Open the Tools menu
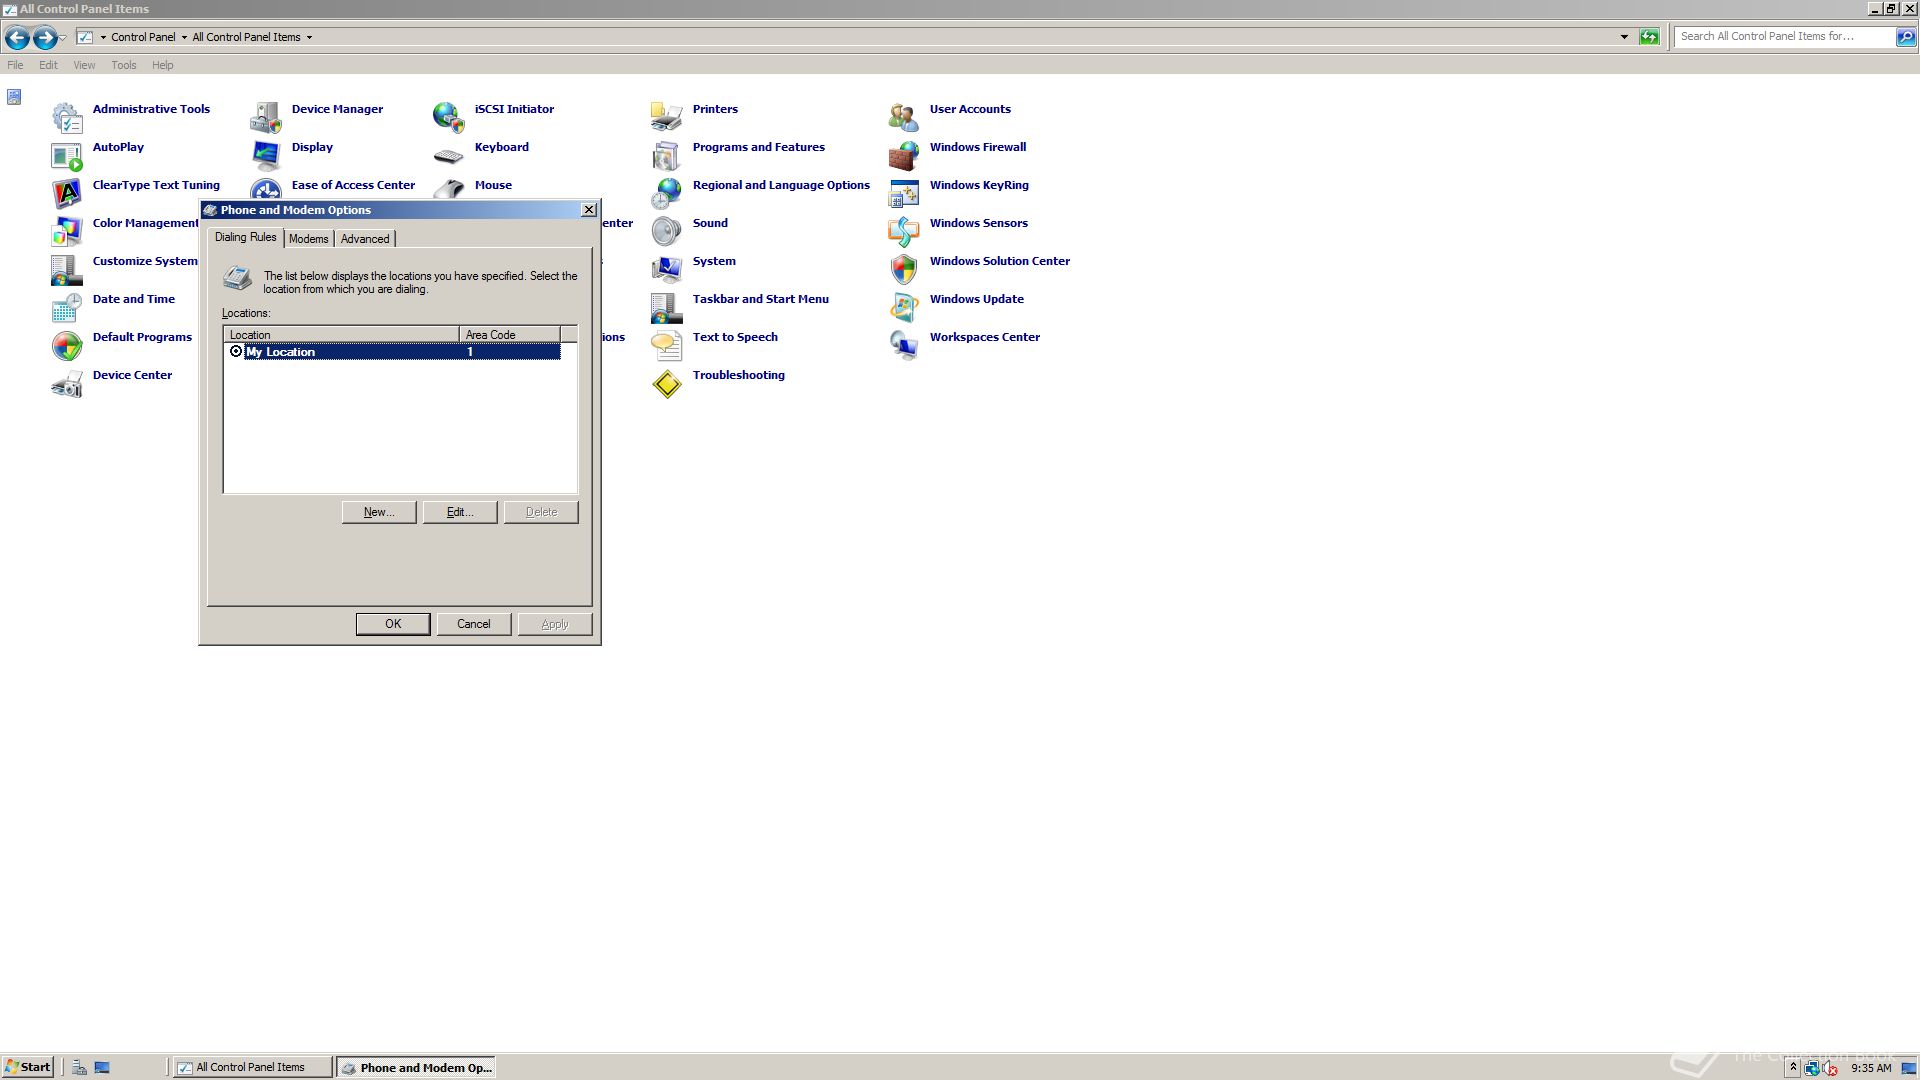1920x1080 pixels. point(124,65)
